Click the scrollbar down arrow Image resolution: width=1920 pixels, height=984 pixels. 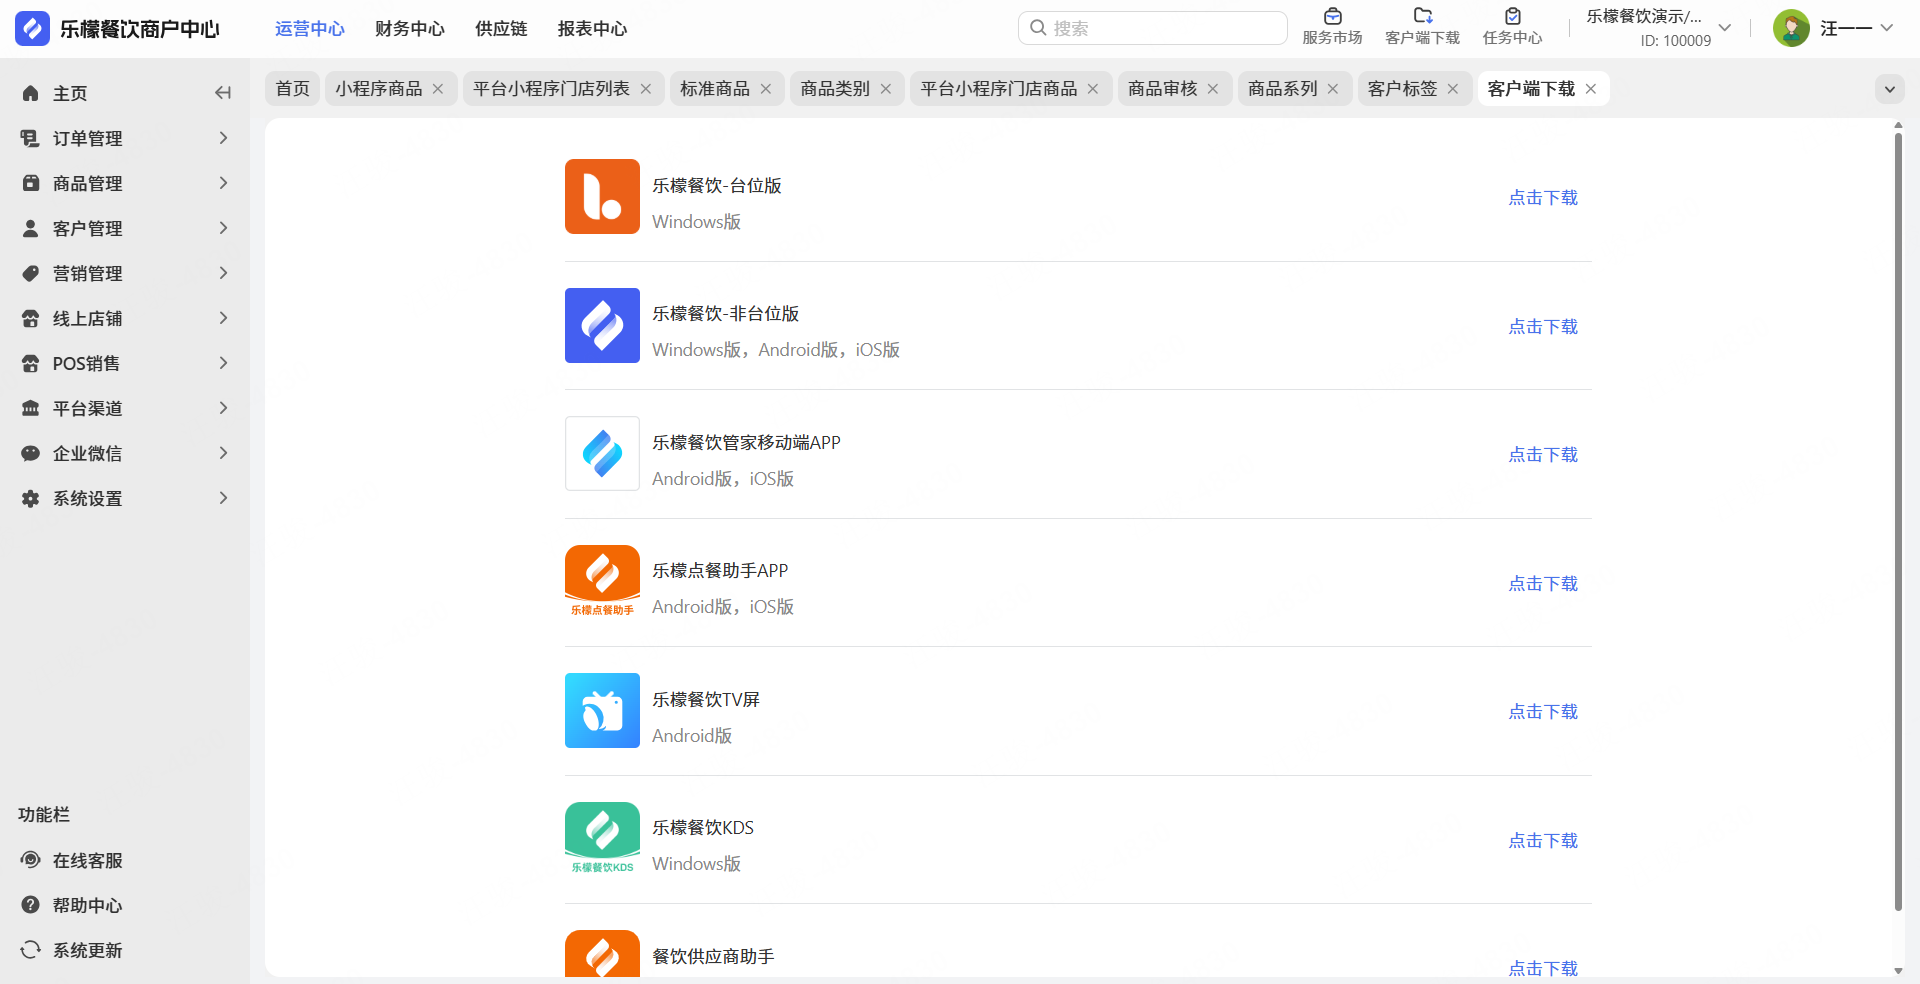point(1898,971)
